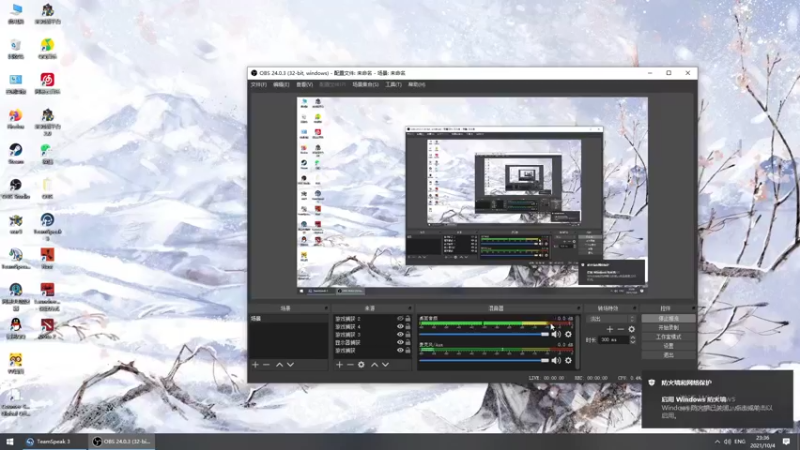Open the QQ penguin desktop icon

tap(16, 328)
